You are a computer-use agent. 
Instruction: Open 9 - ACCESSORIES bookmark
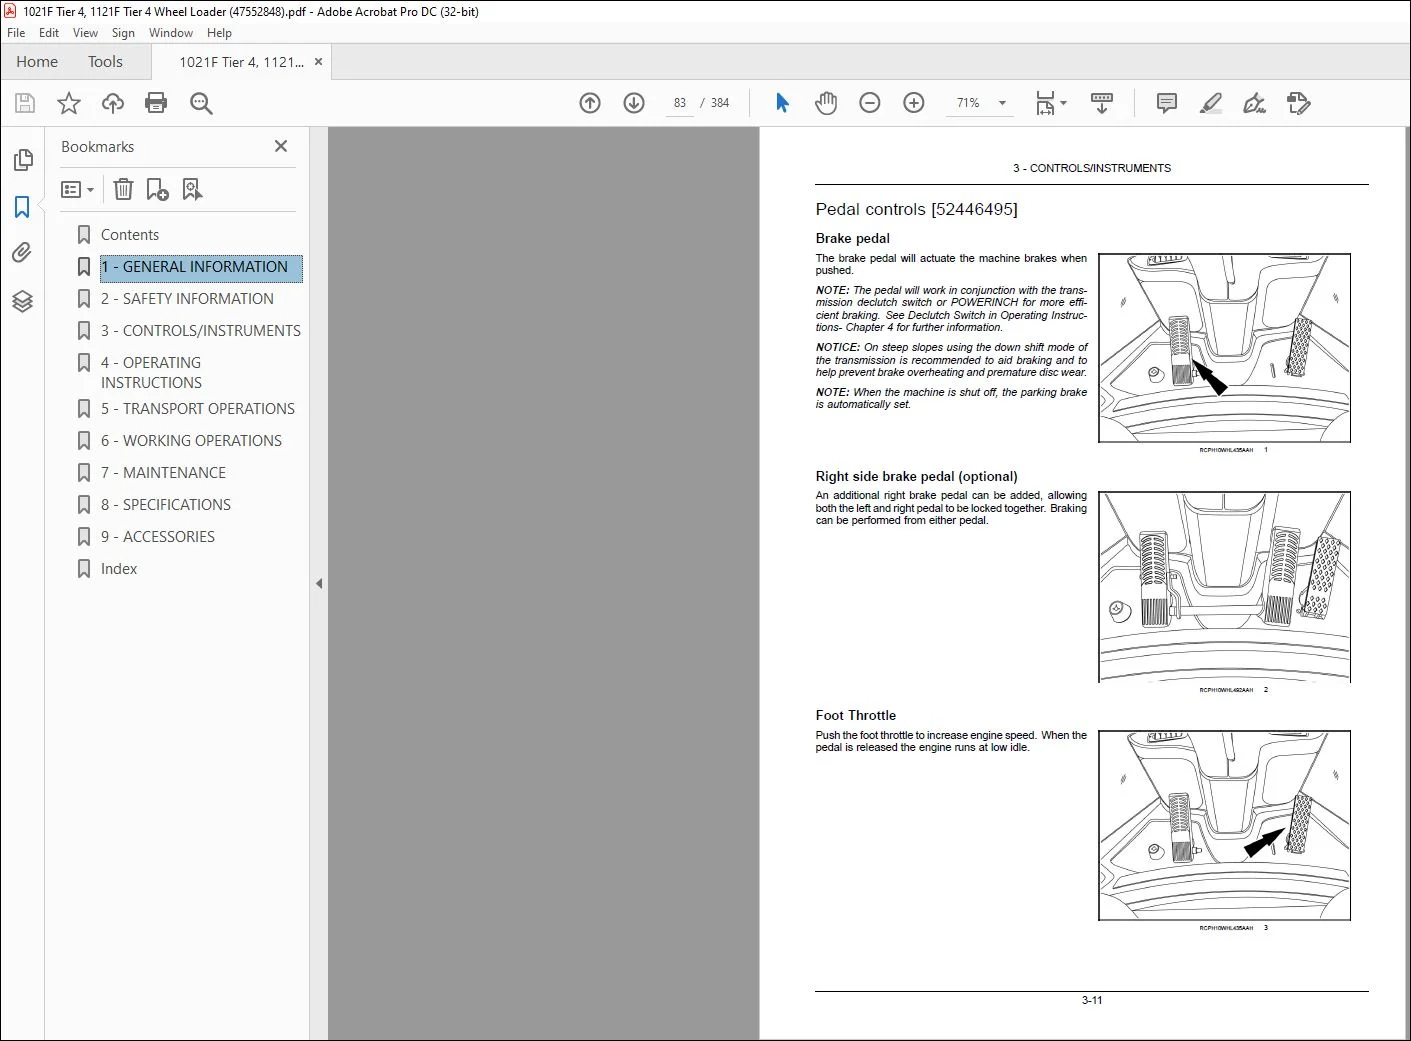tap(158, 537)
